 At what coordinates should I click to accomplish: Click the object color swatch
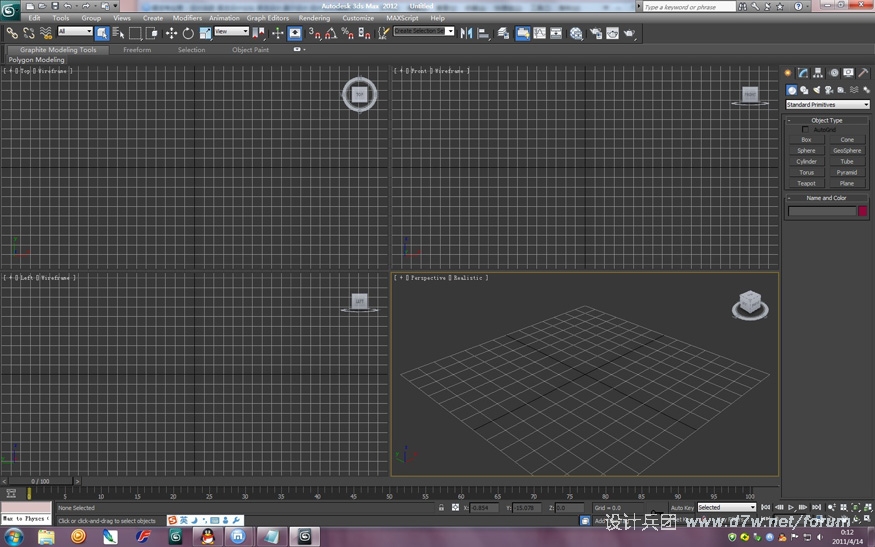click(x=863, y=211)
